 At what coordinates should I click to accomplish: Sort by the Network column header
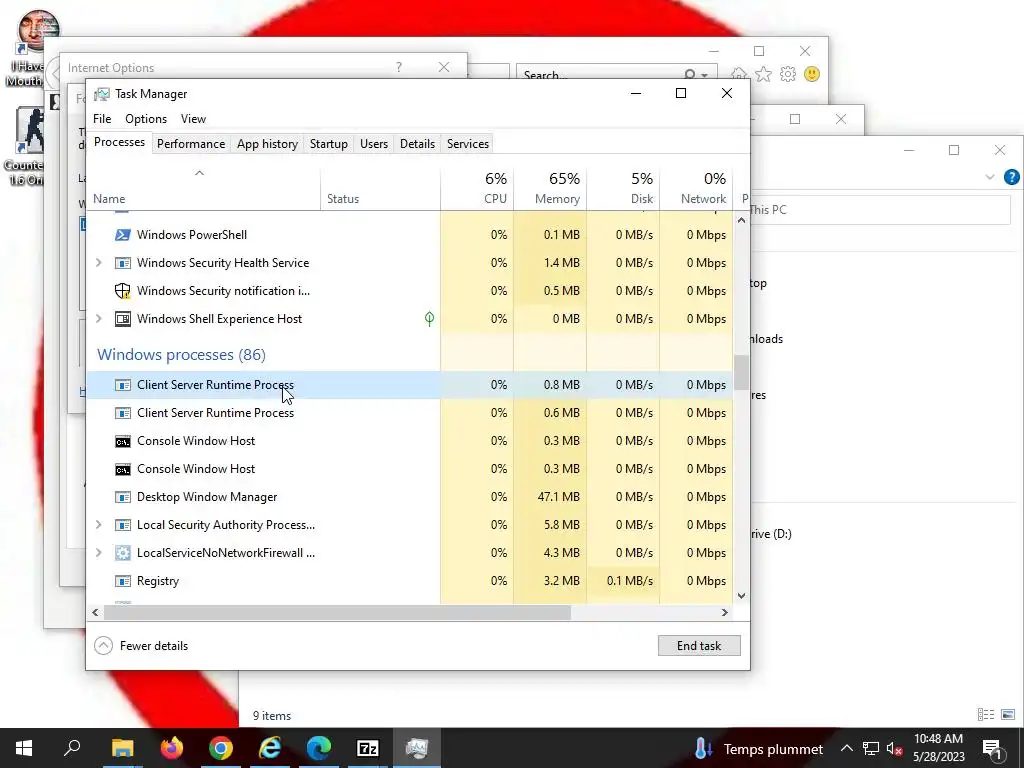click(696, 189)
